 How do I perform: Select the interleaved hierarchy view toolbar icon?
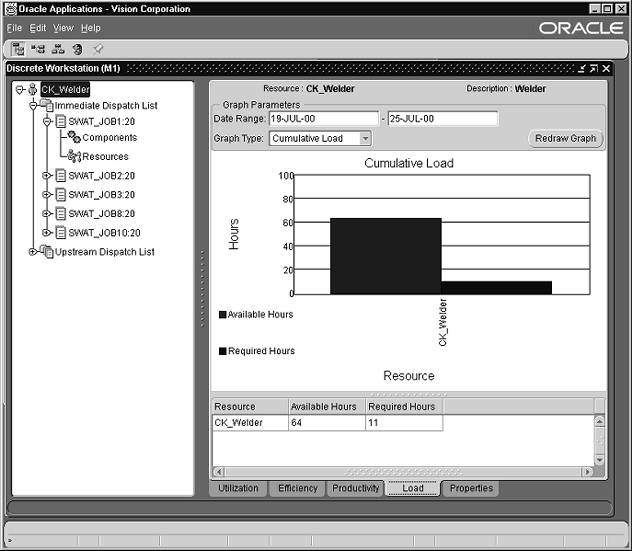point(38,49)
